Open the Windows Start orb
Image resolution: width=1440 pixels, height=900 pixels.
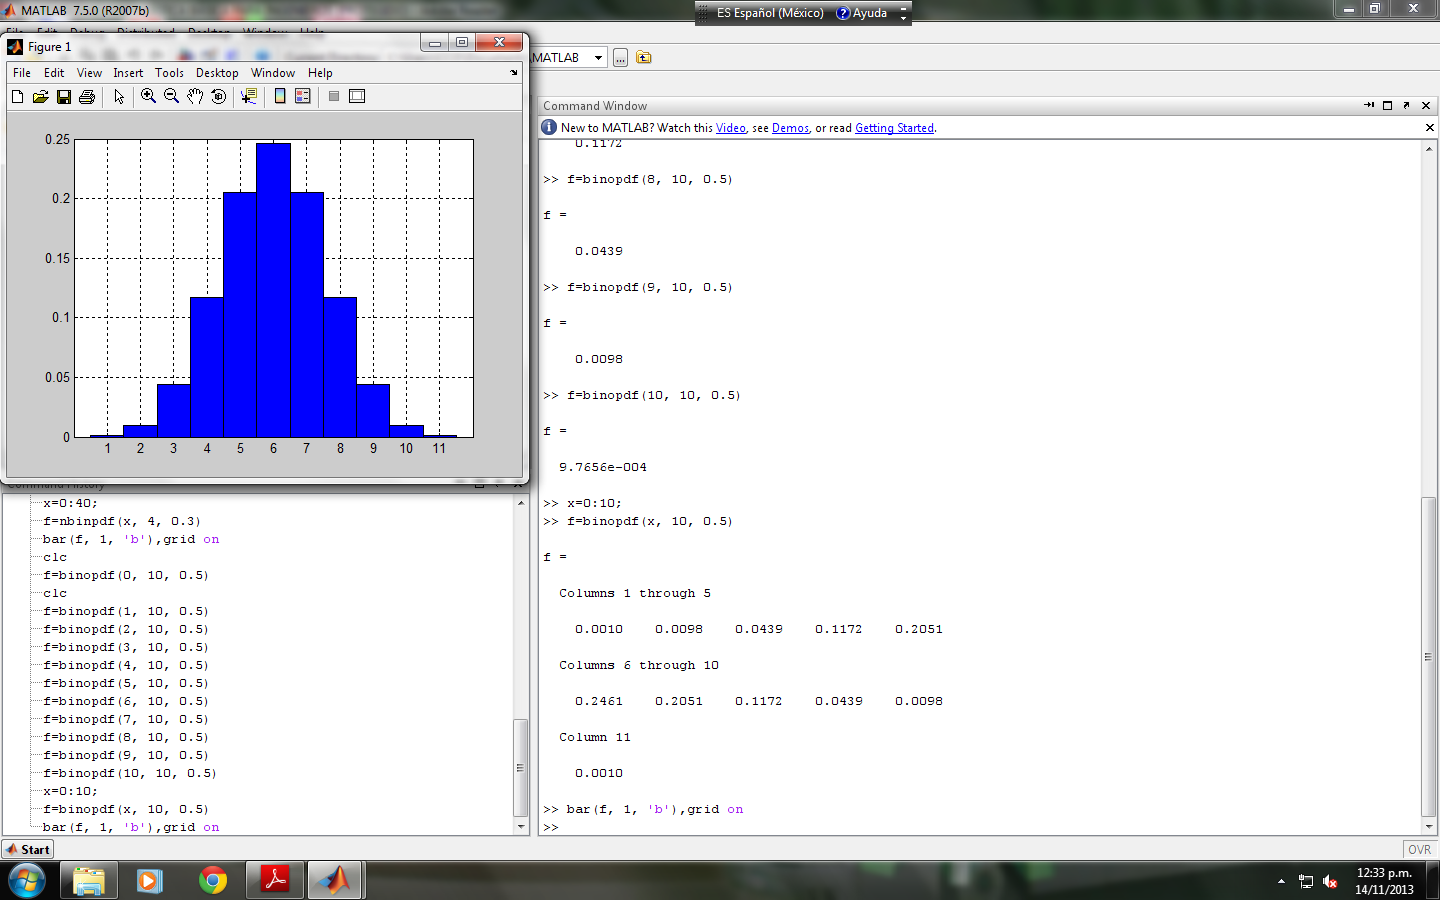coord(27,881)
